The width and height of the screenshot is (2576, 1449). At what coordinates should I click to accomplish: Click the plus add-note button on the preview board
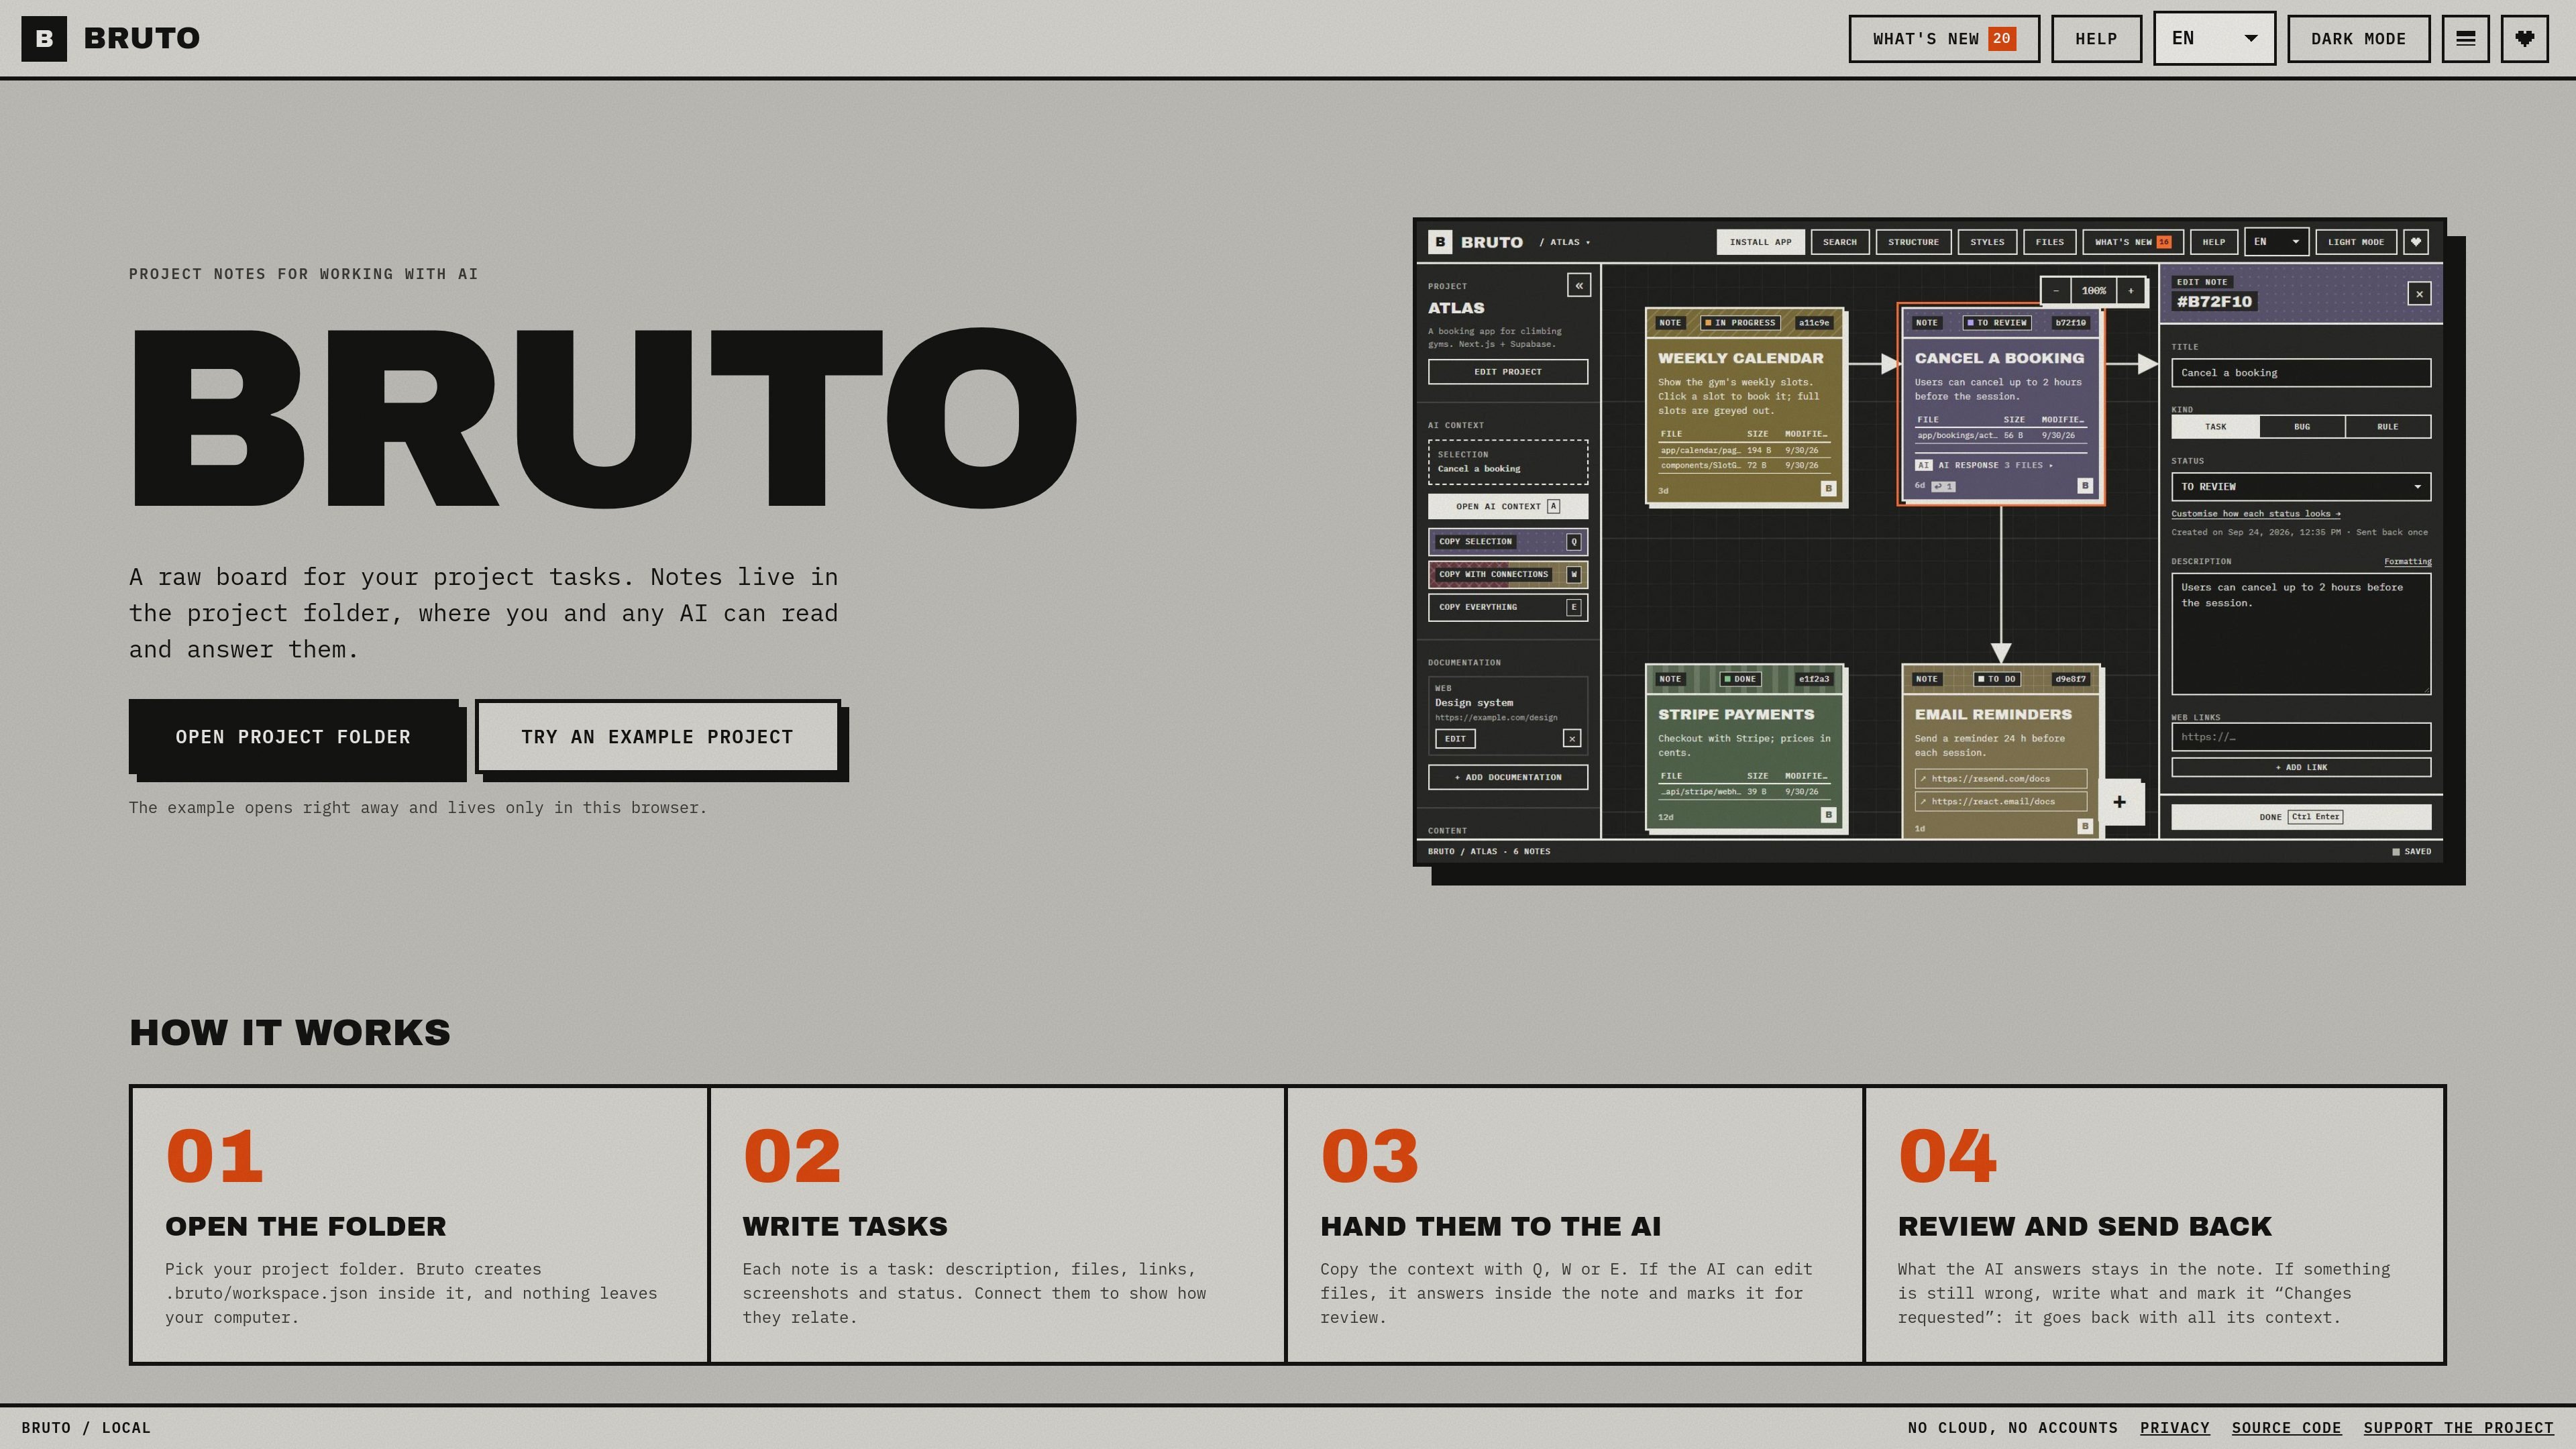pos(2119,802)
